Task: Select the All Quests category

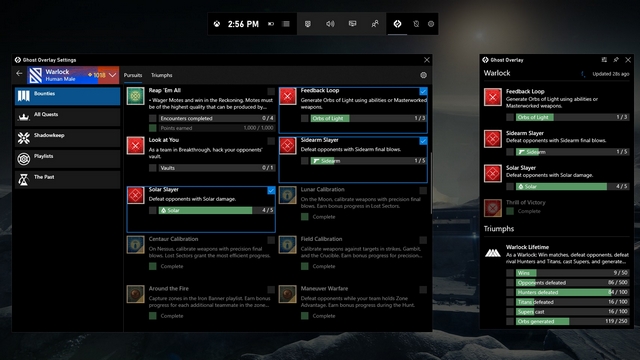Action: tap(68, 117)
